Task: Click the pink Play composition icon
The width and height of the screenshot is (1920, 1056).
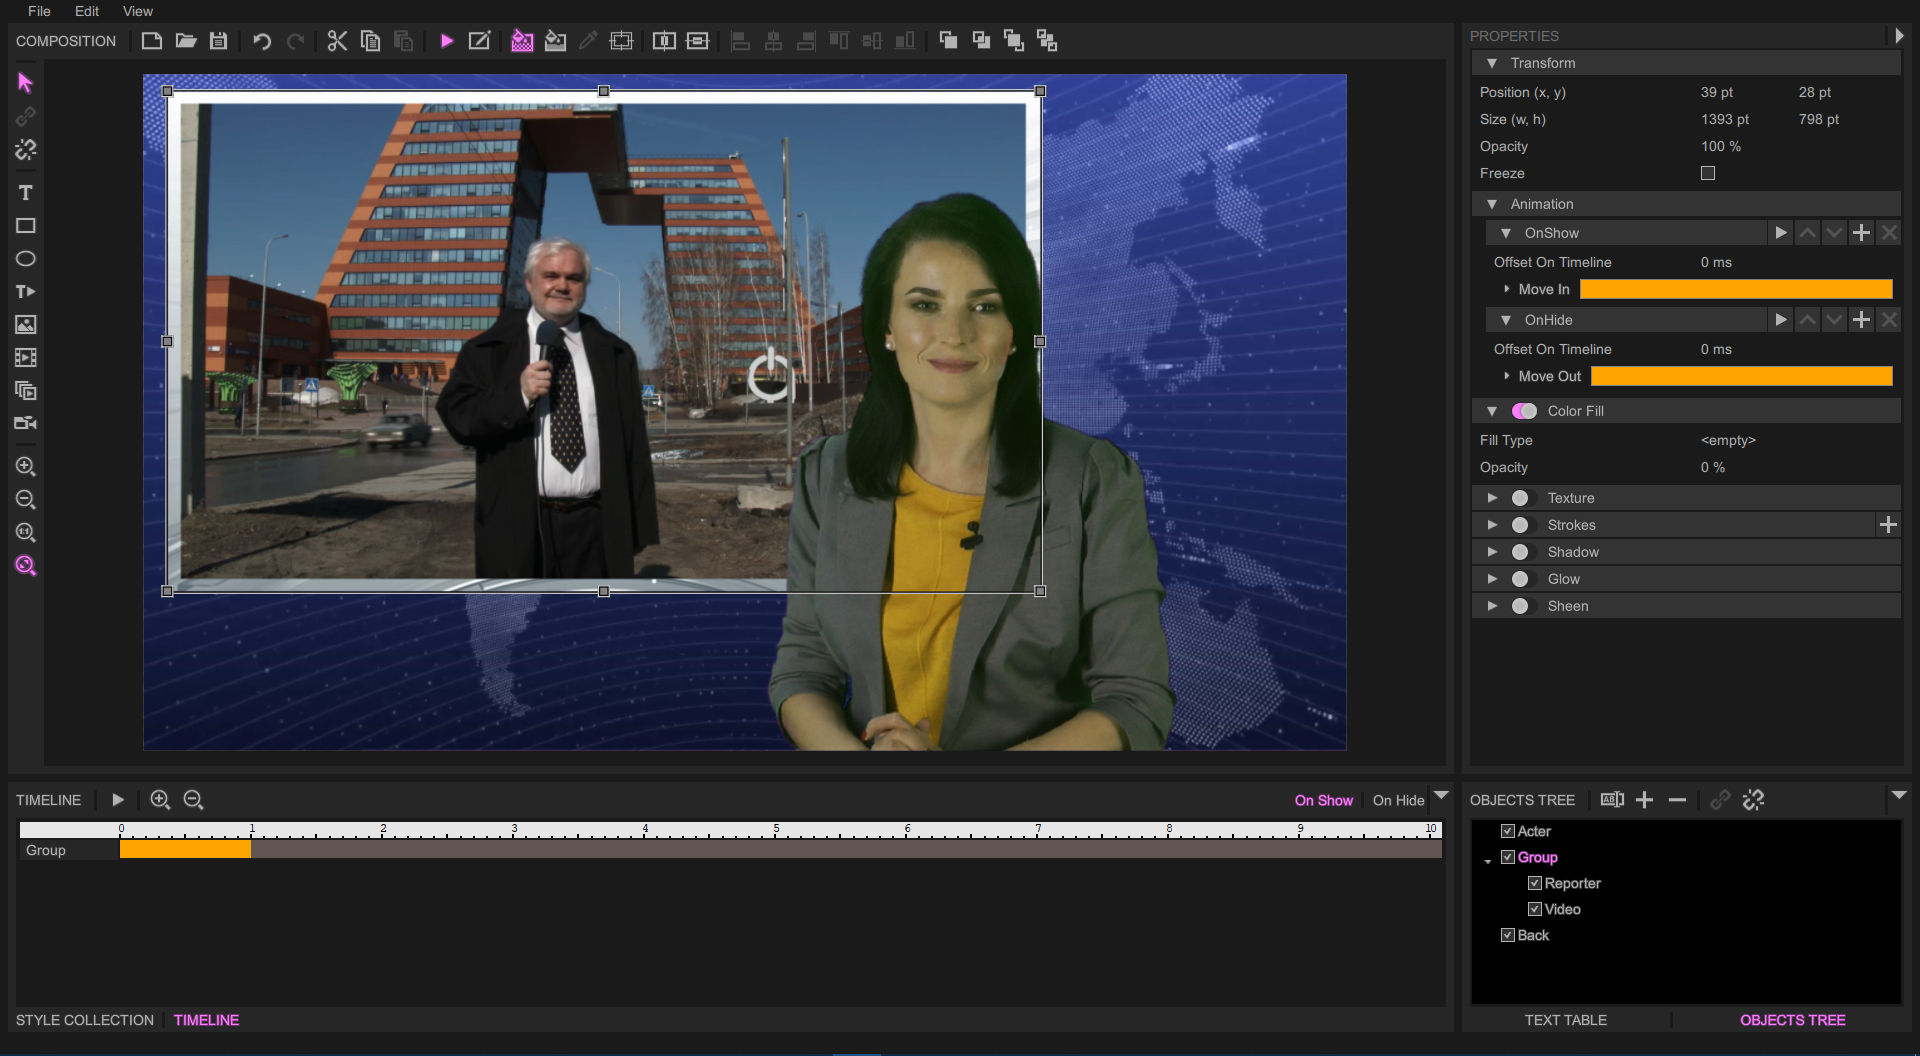Action: 447,41
